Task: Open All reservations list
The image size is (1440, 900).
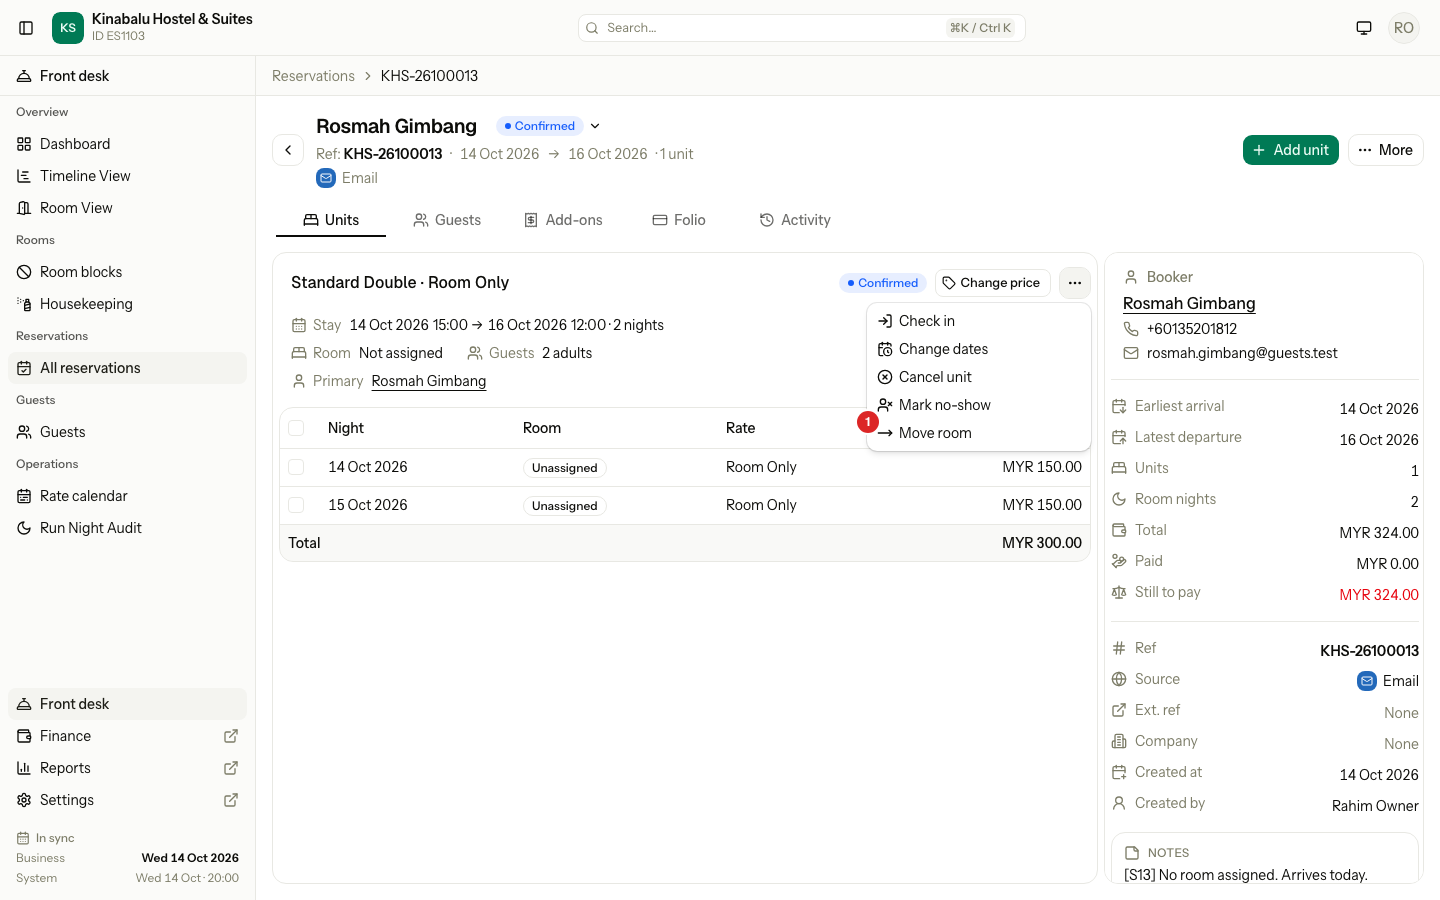Action: [127, 368]
